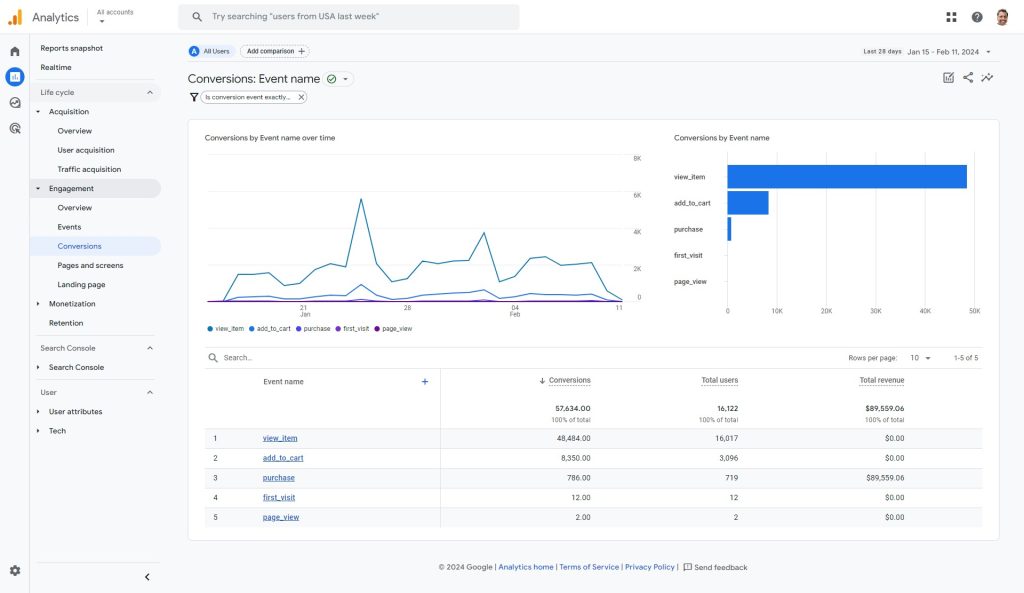Image resolution: width=1024 pixels, height=593 pixels.
Task: Click the add_to_cart bar in bar chart
Action: (x=748, y=203)
